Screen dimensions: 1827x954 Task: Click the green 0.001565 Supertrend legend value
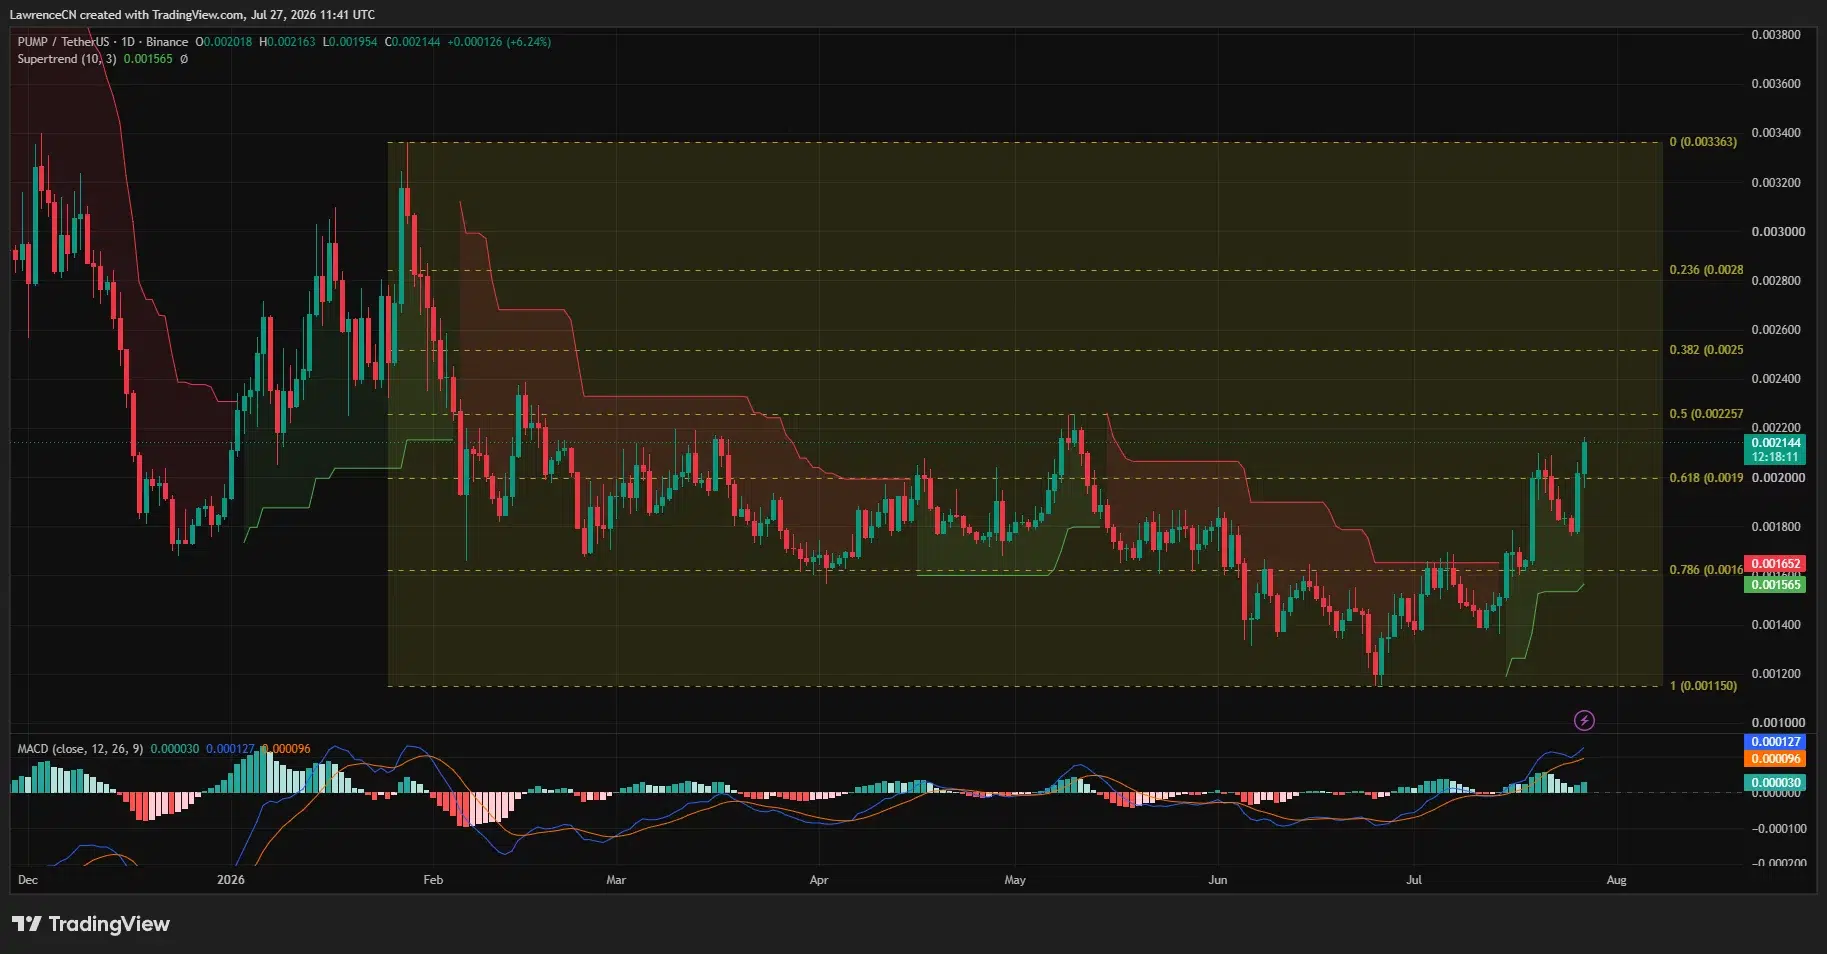(x=148, y=59)
